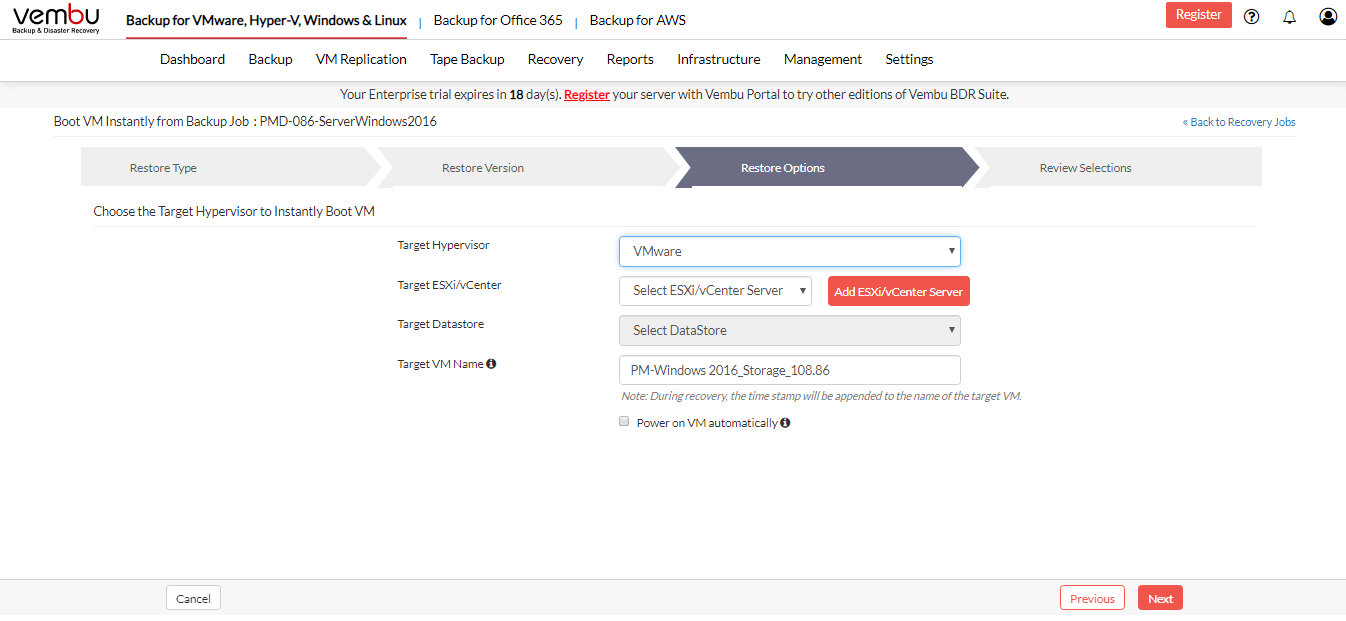Click the time stamp note text
The width and height of the screenshot is (1346, 621).
click(x=821, y=396)
